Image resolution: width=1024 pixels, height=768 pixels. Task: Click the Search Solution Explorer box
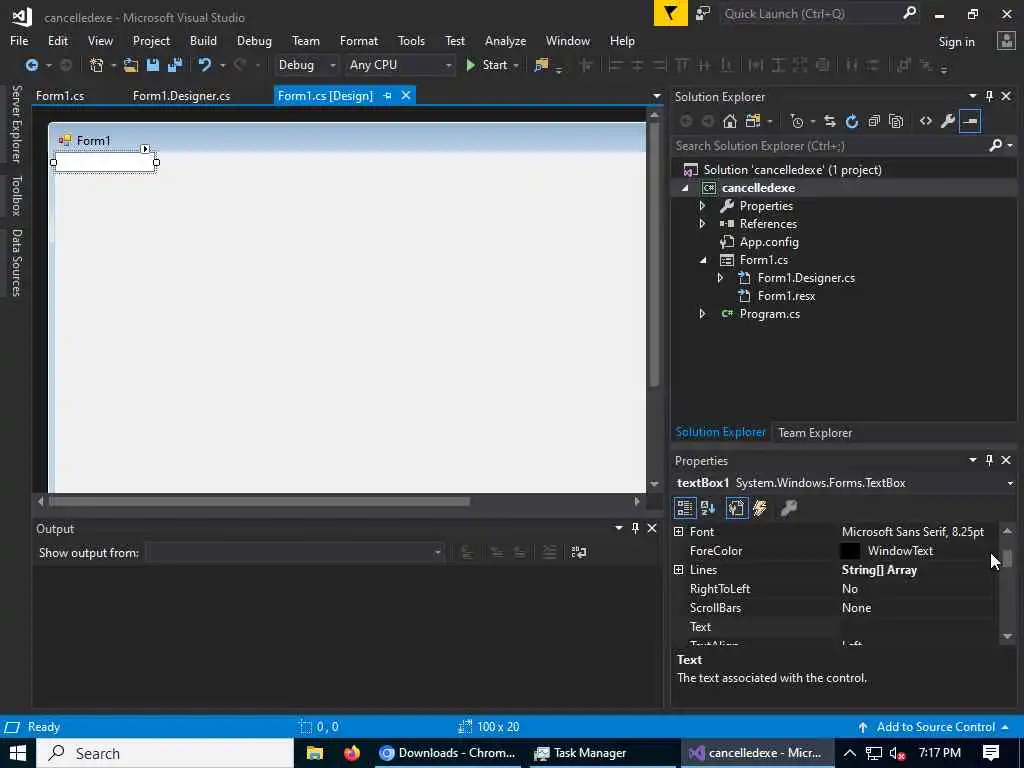tap(829, 146)
